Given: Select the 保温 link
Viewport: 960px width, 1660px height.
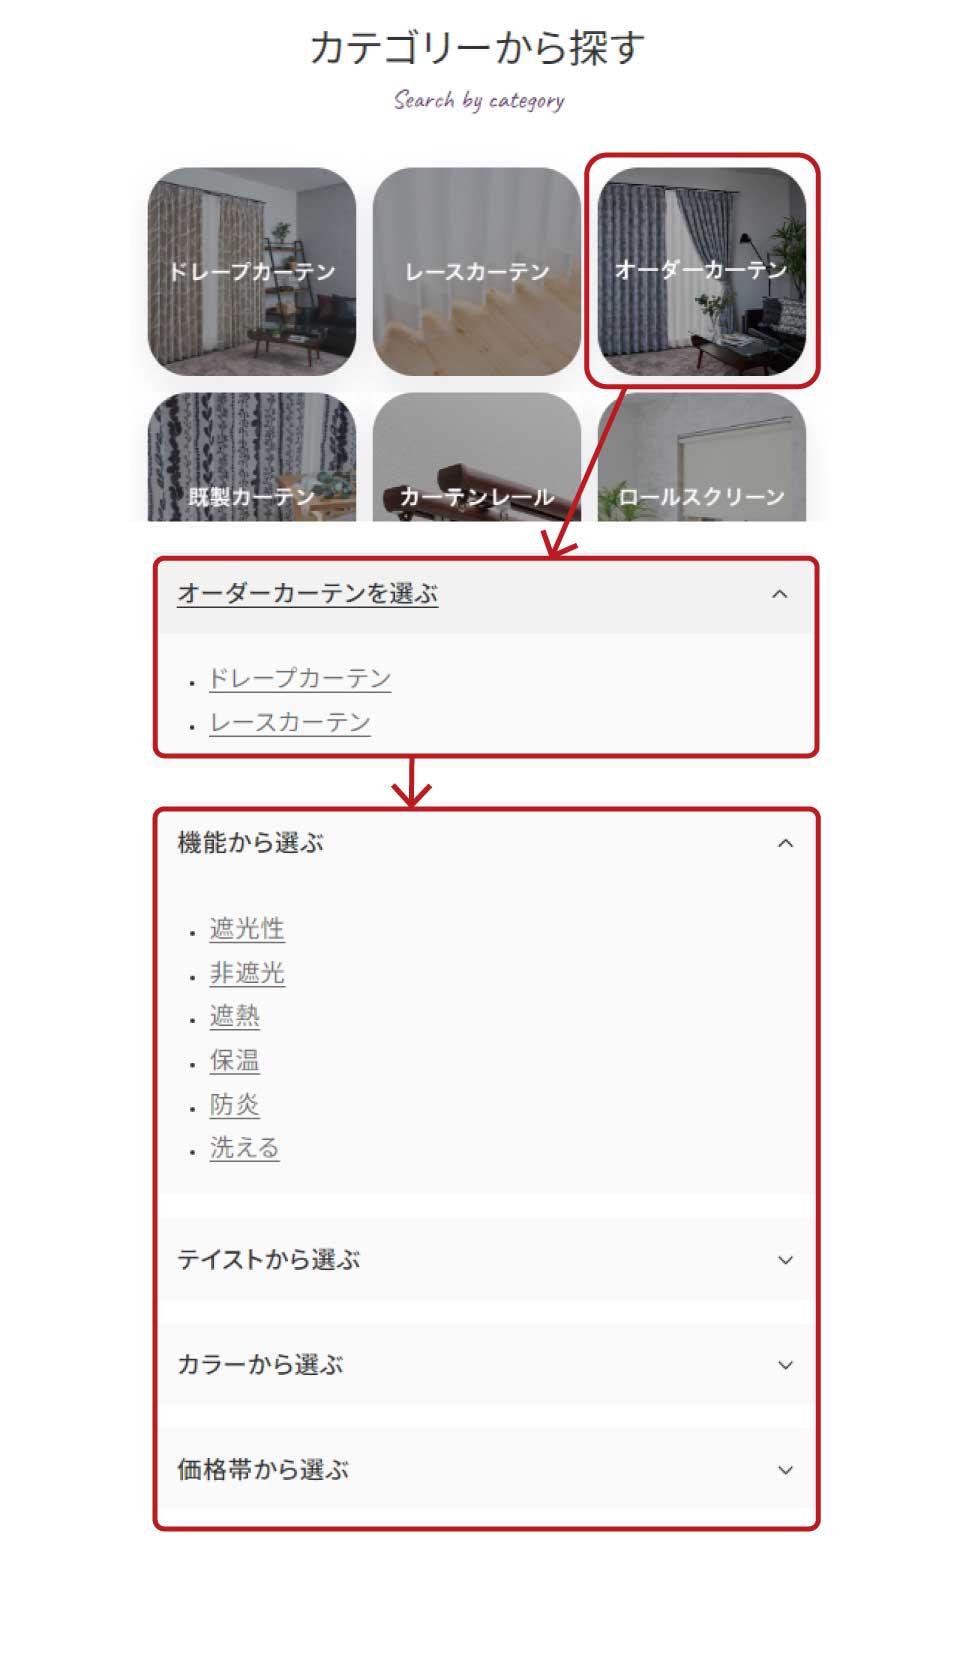Looking at the screenshot, I should click(x=235, y=1061).
